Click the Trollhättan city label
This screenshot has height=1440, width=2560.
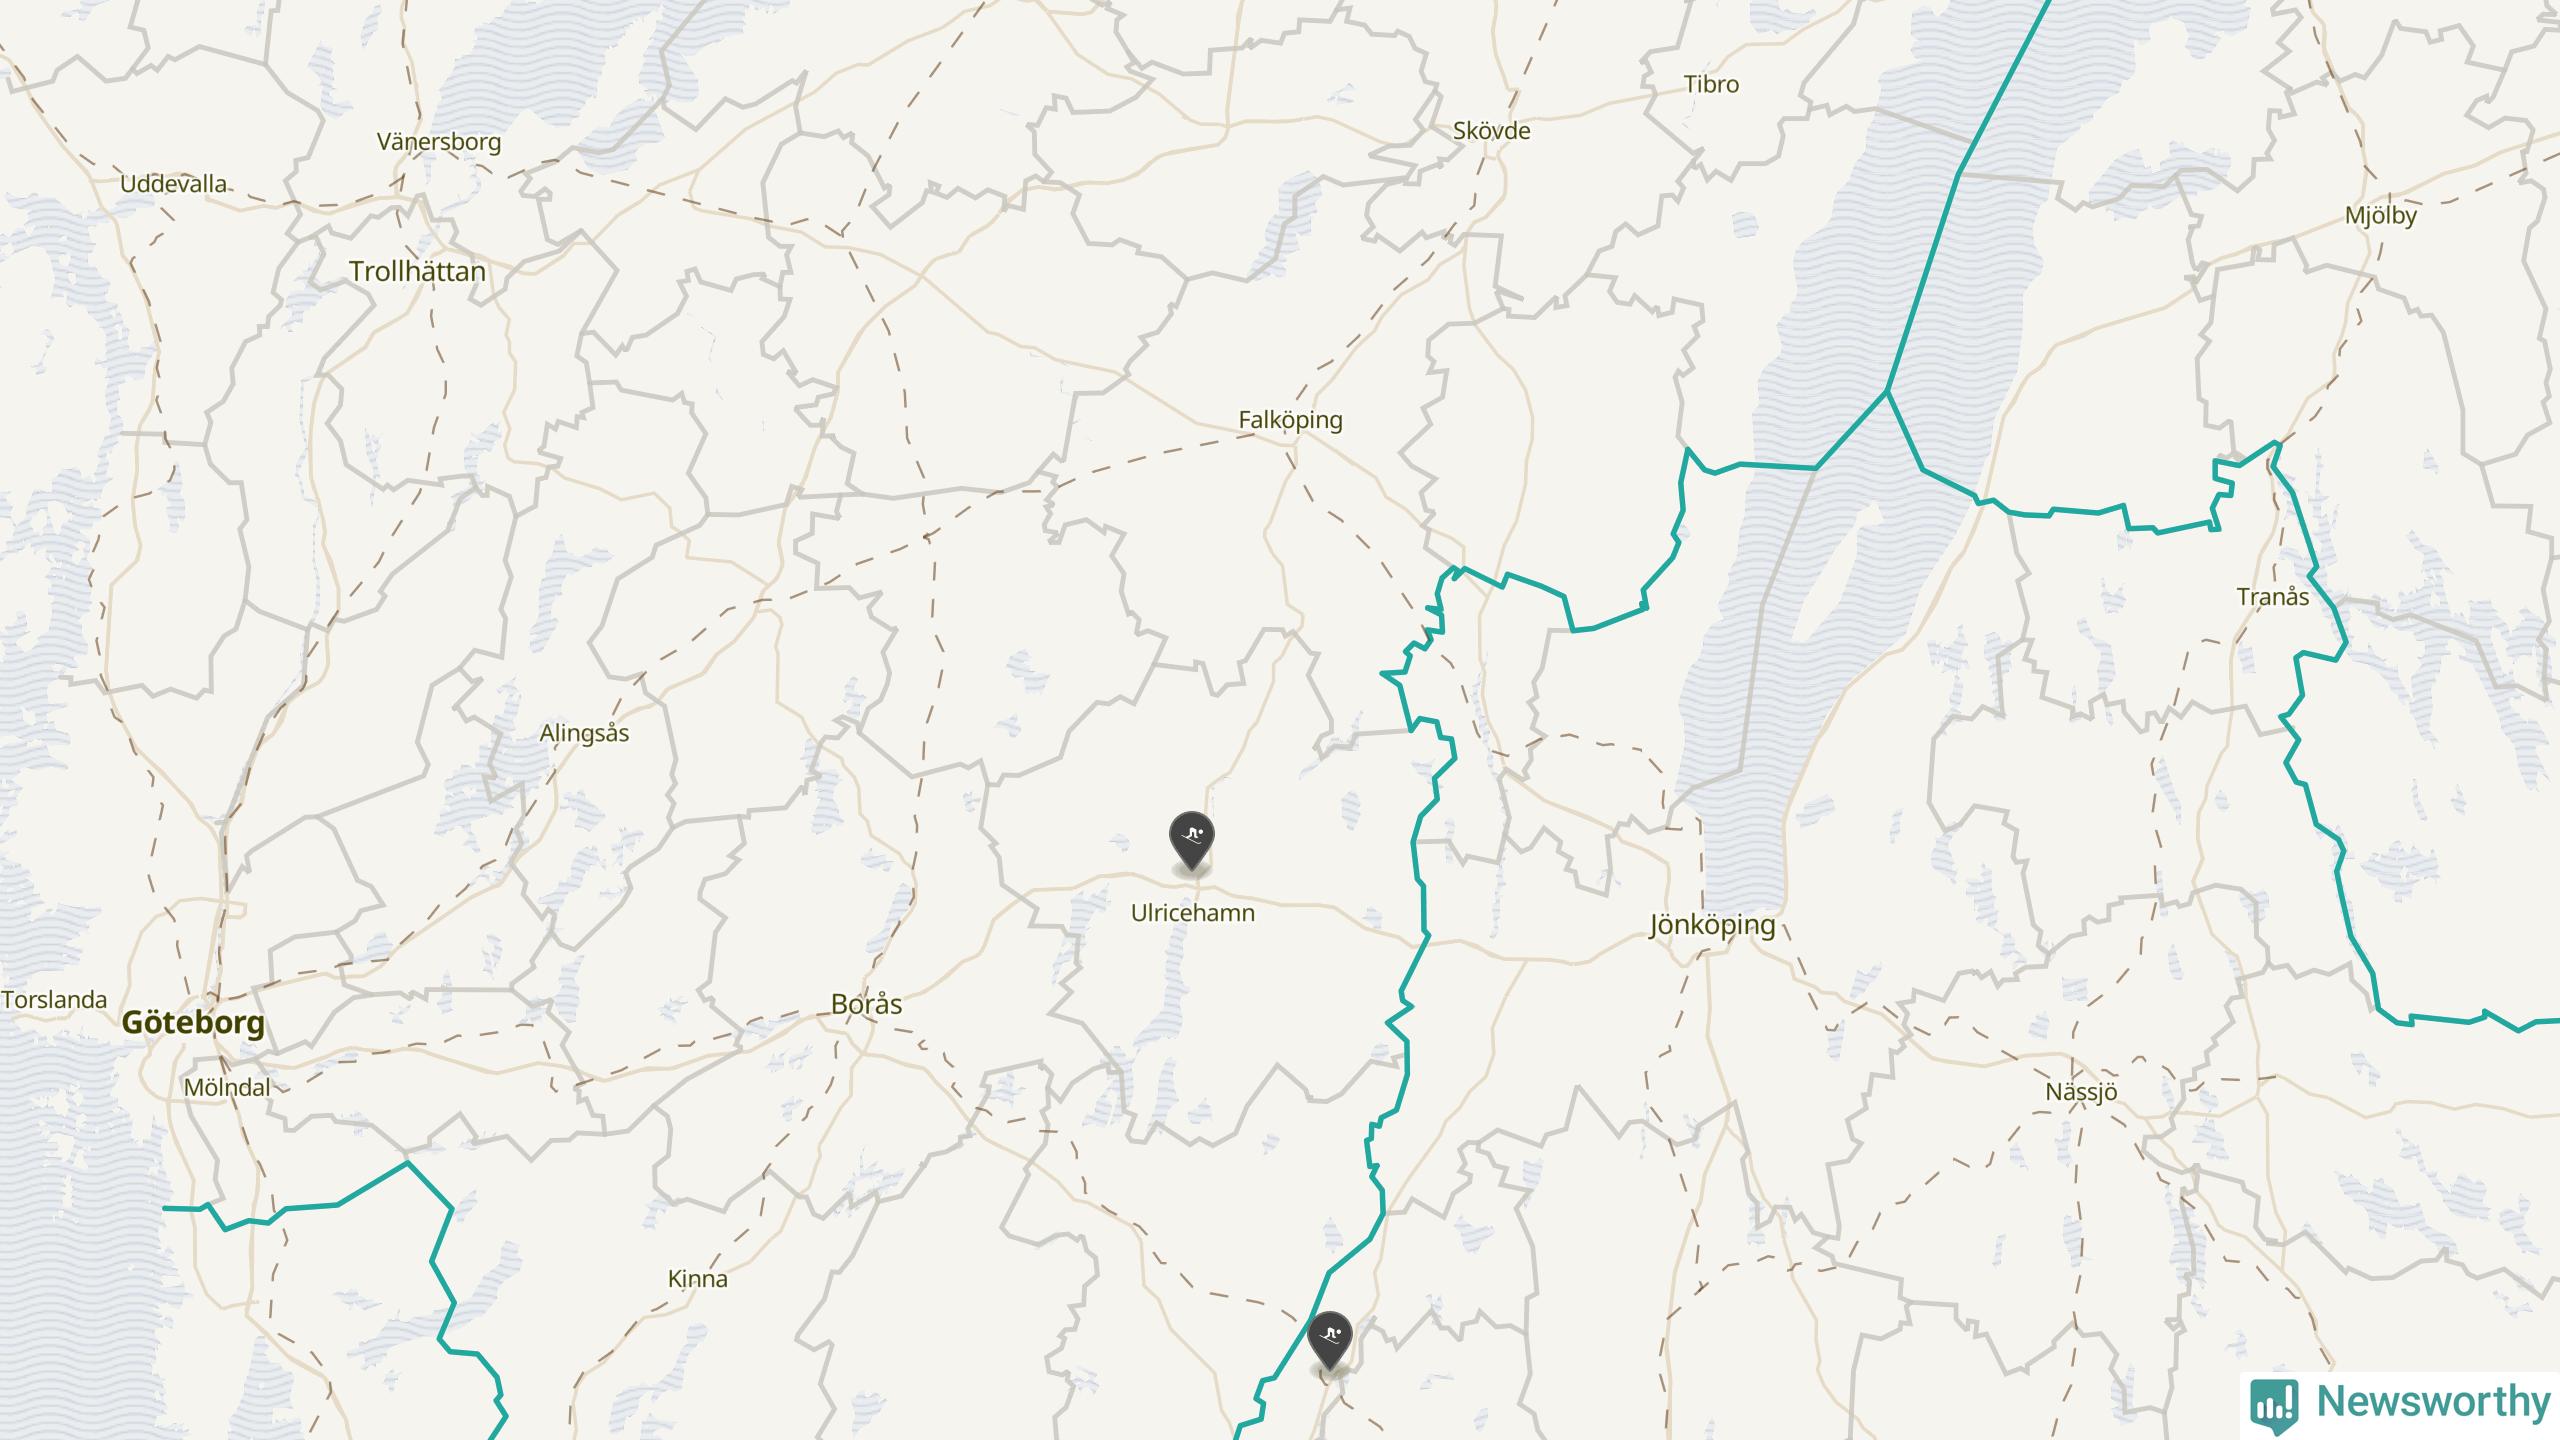pyautogui.click(x=418, y=271)
